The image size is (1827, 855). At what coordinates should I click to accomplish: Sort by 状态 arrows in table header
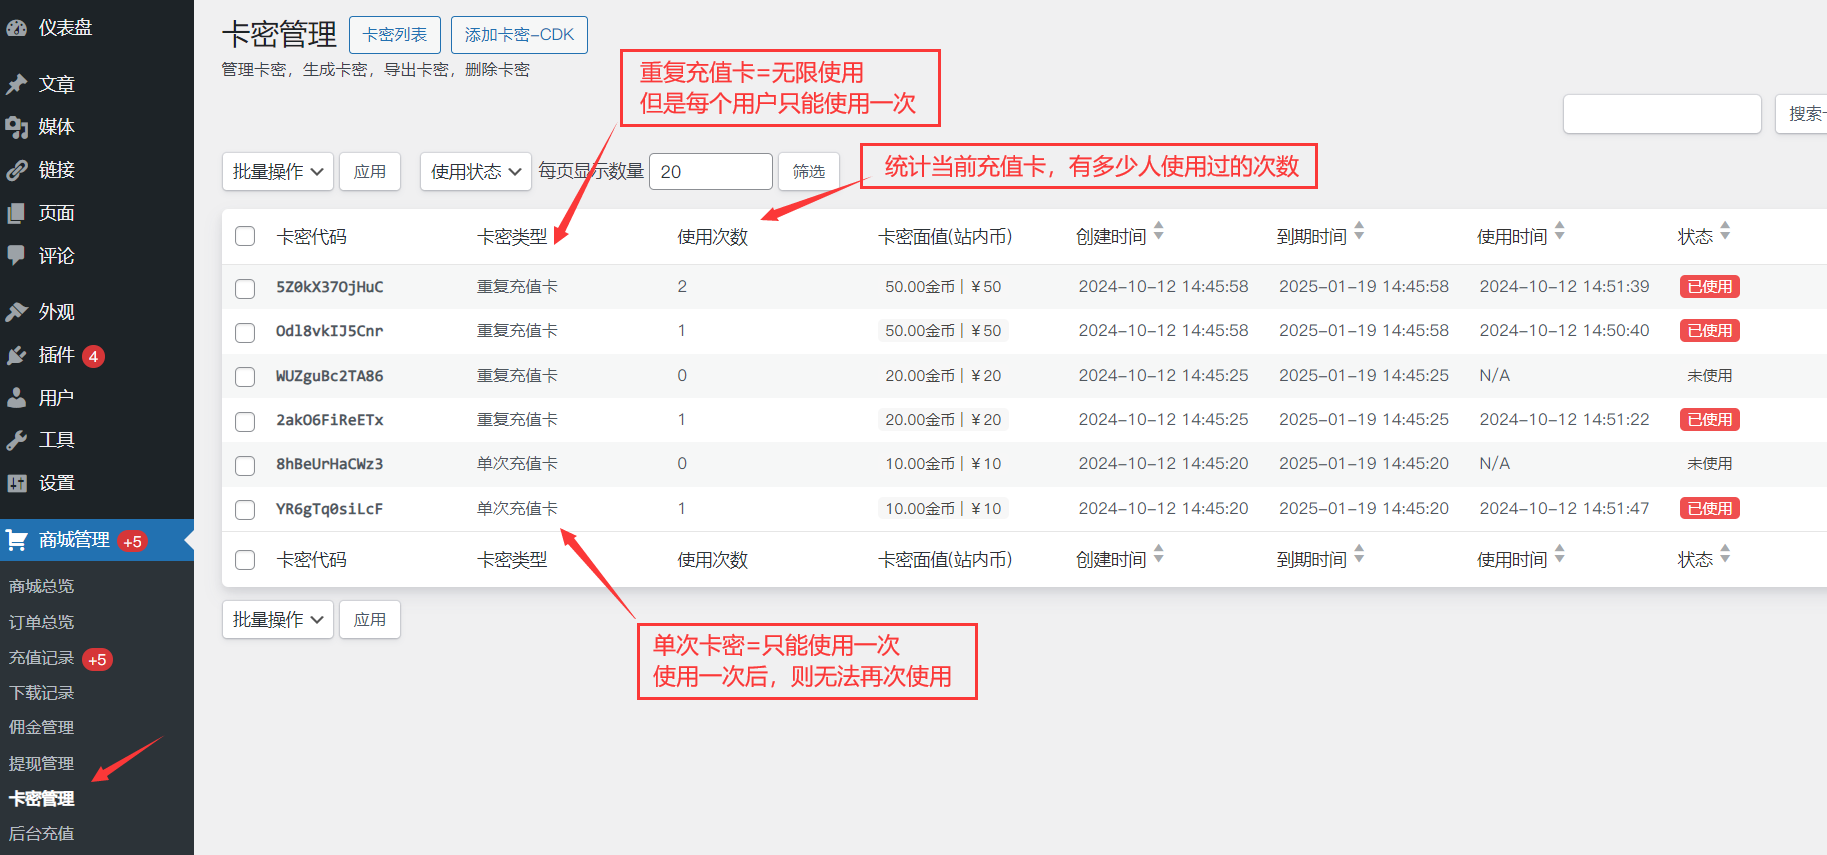[x=1725, y=231]
